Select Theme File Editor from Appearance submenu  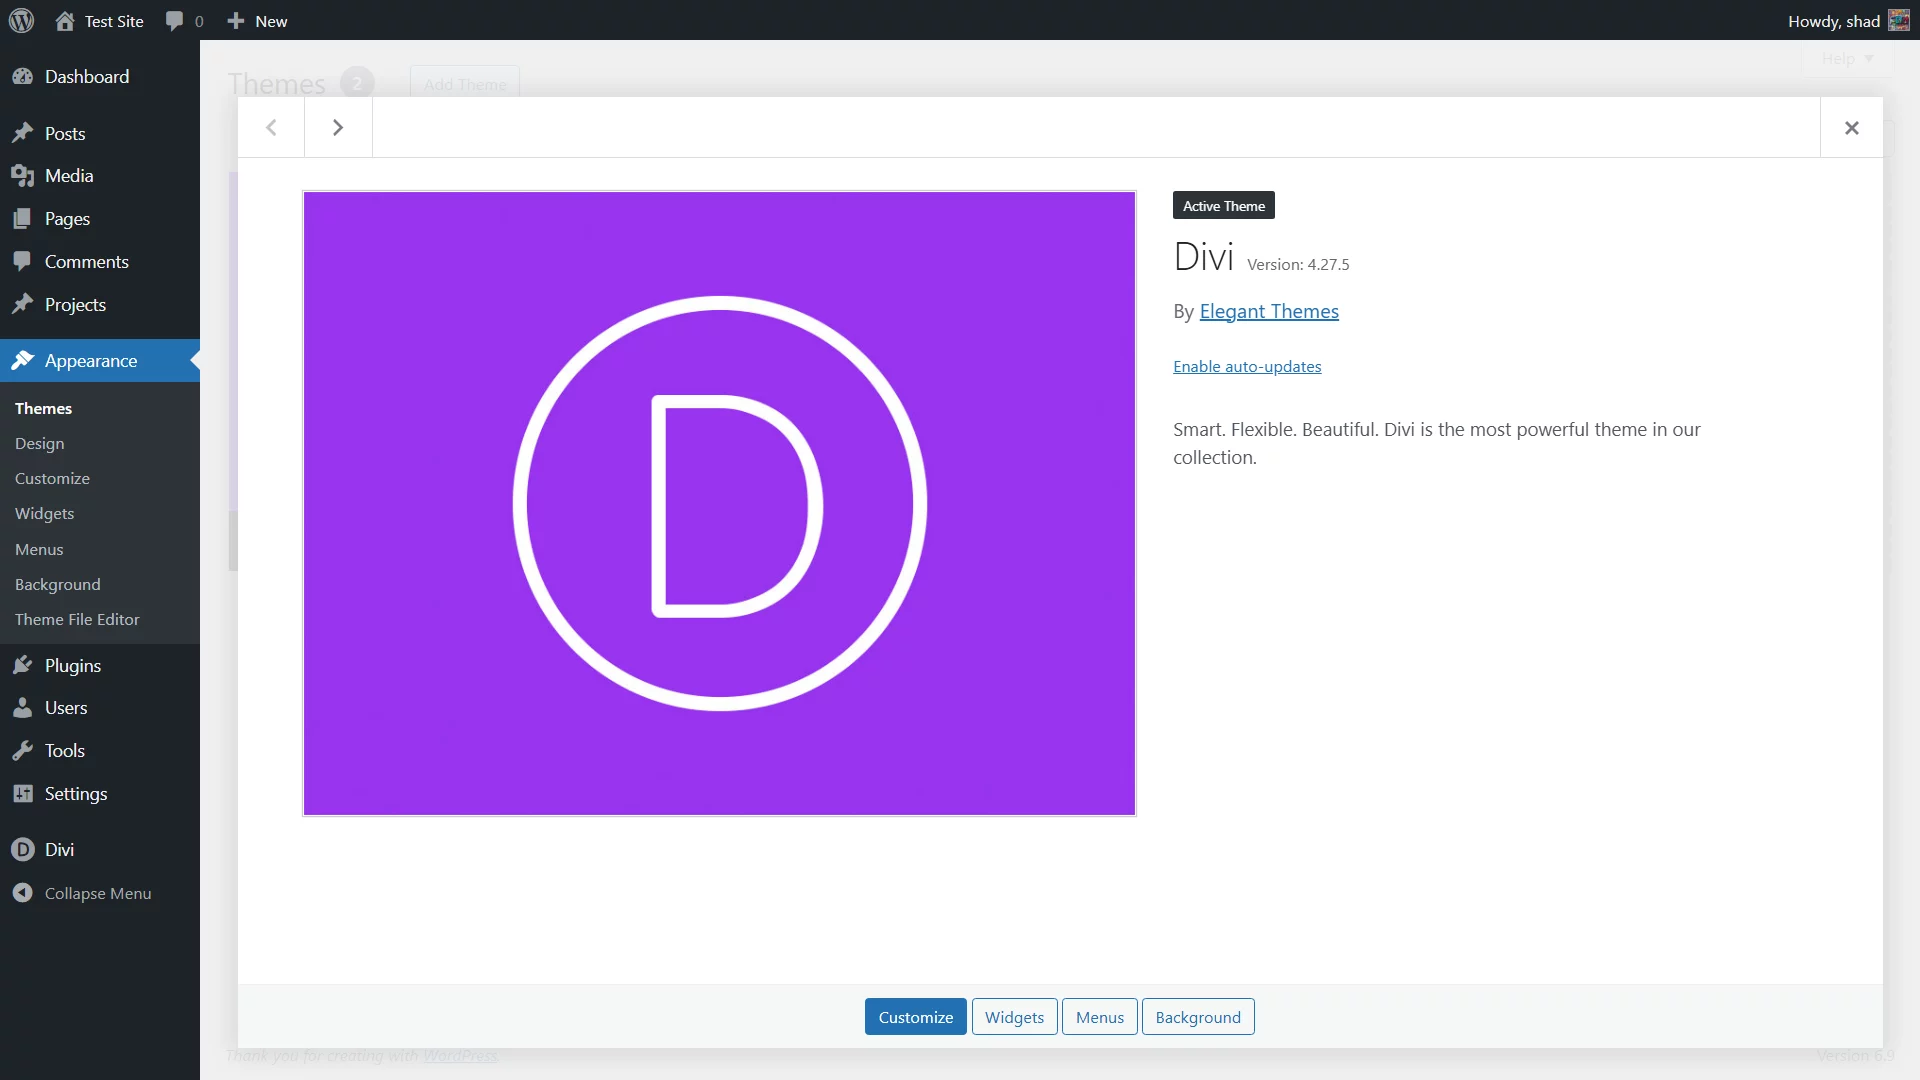[x=77, y=619]
